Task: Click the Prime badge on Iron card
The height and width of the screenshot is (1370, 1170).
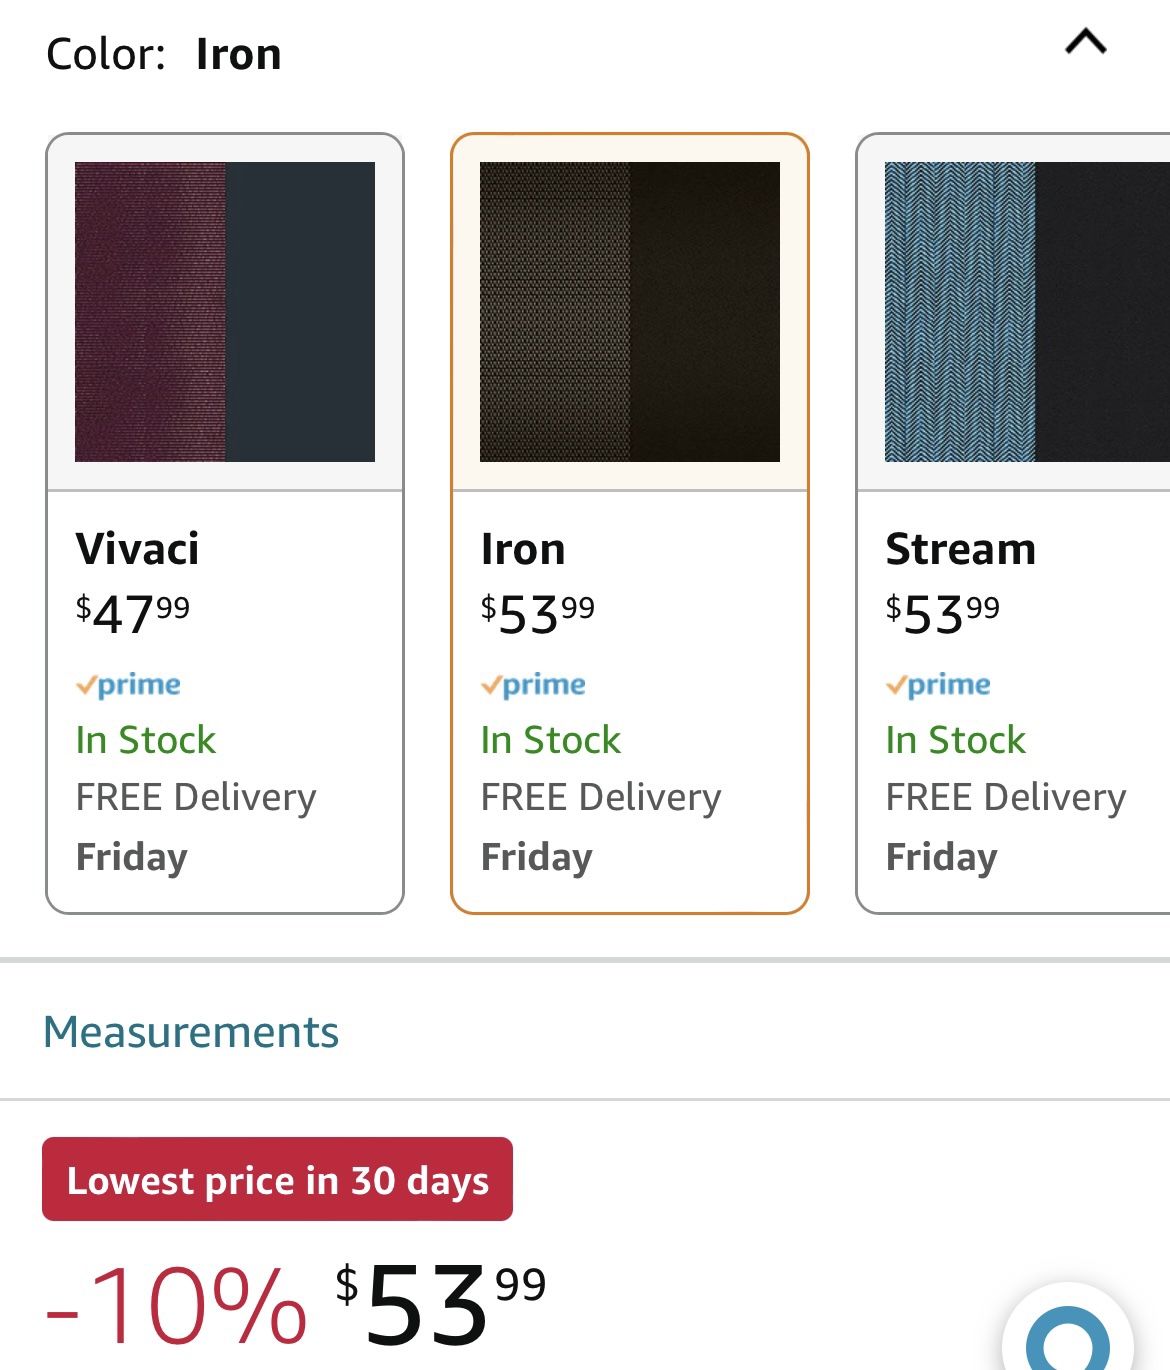Action: click(x=534, y=685)
